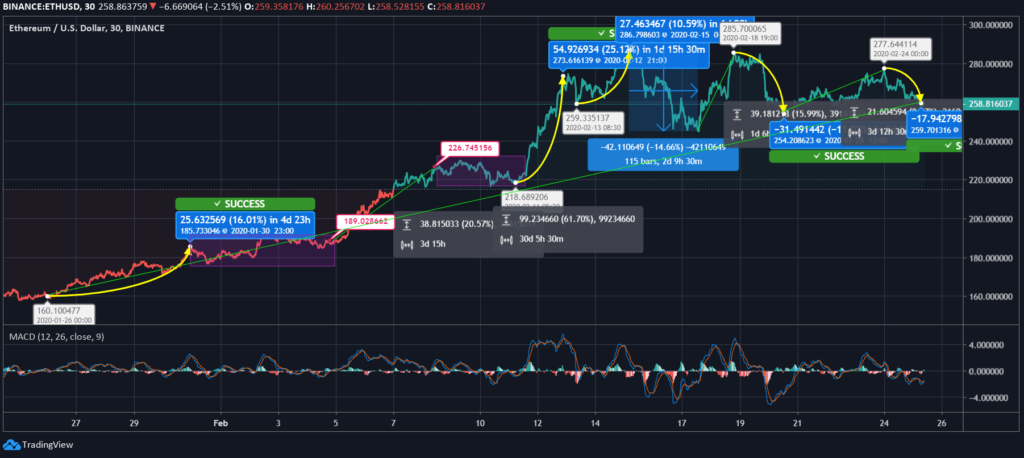Click 220.000000 on the price axis
This screenshot has width=1024, height=458.
[991, 180]
